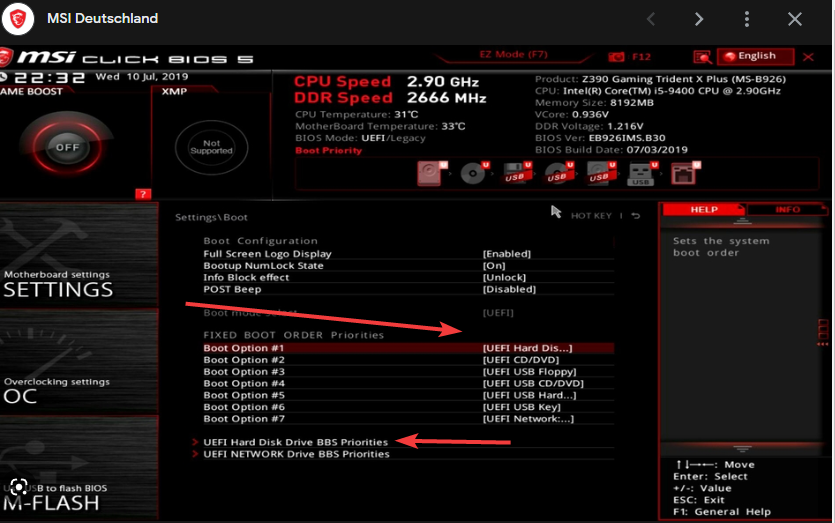Image resolution: width=835 pixels, height=523 pixels.
Task: Toggle the Game Boost OFF knob
Action: pyautogui.click(x=67, y=147)
